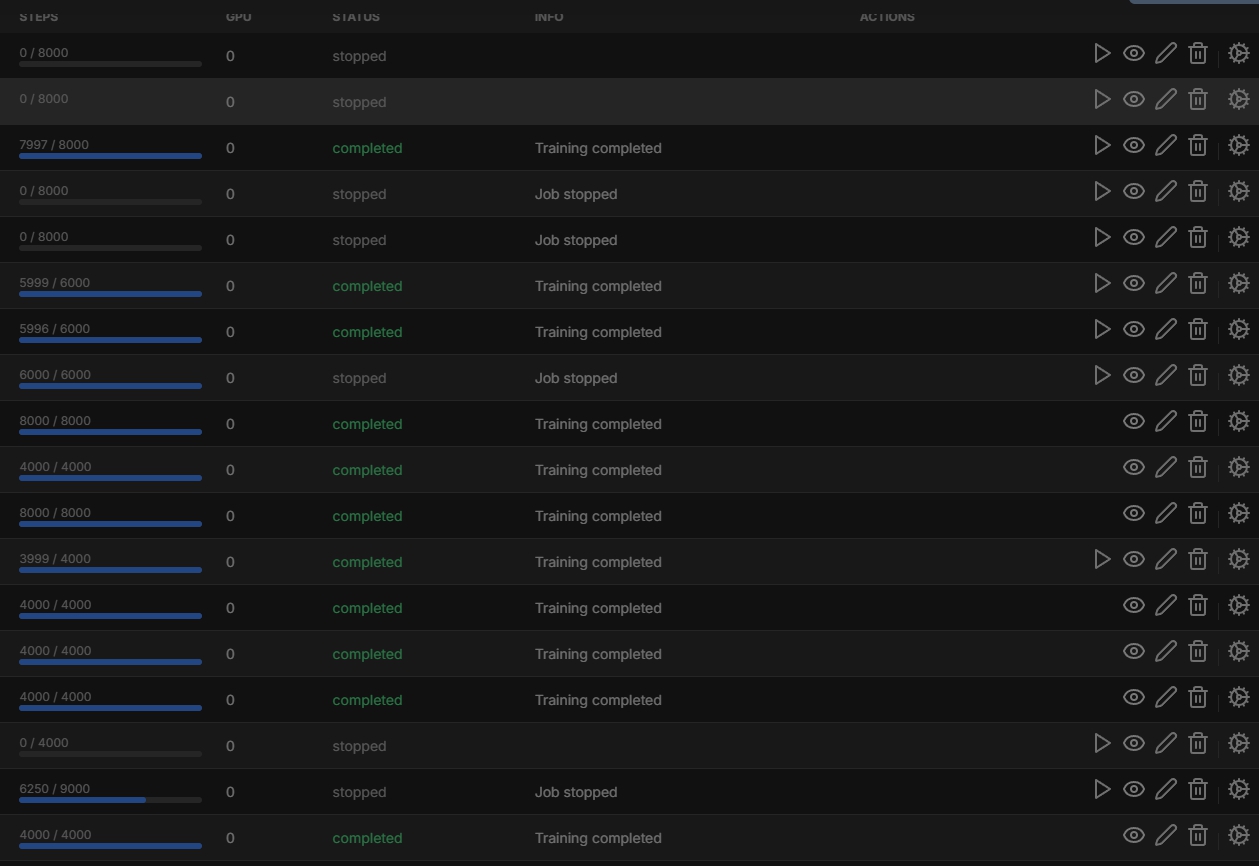The height and width of the screenshot is (866, 1259).
Task: Delete the stopped 6000 / 6000 job
Action: [1198, 375]
